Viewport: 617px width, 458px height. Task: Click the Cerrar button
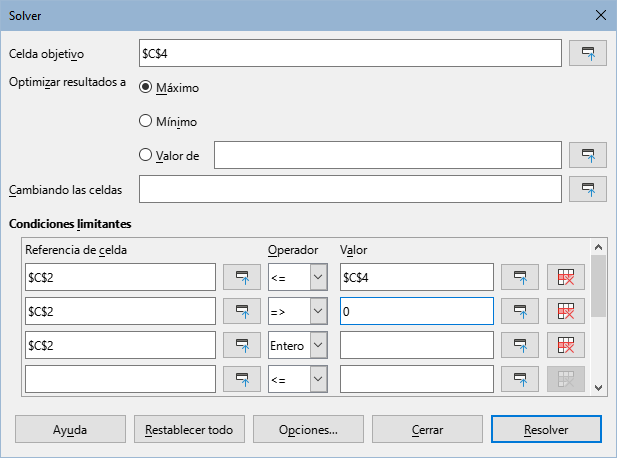point(427,429)
